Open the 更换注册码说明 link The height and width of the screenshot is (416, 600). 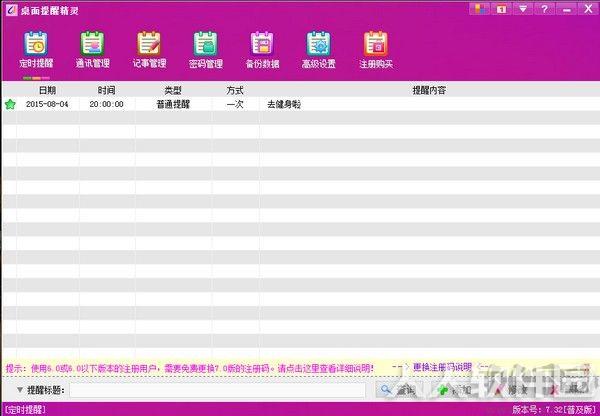[x=442, y=367]
